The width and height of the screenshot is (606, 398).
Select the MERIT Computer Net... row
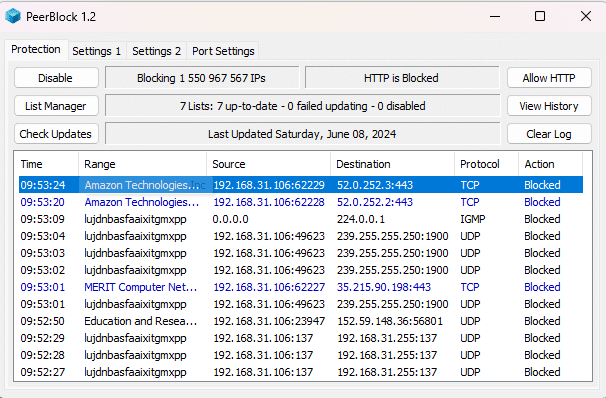[301, 287]
